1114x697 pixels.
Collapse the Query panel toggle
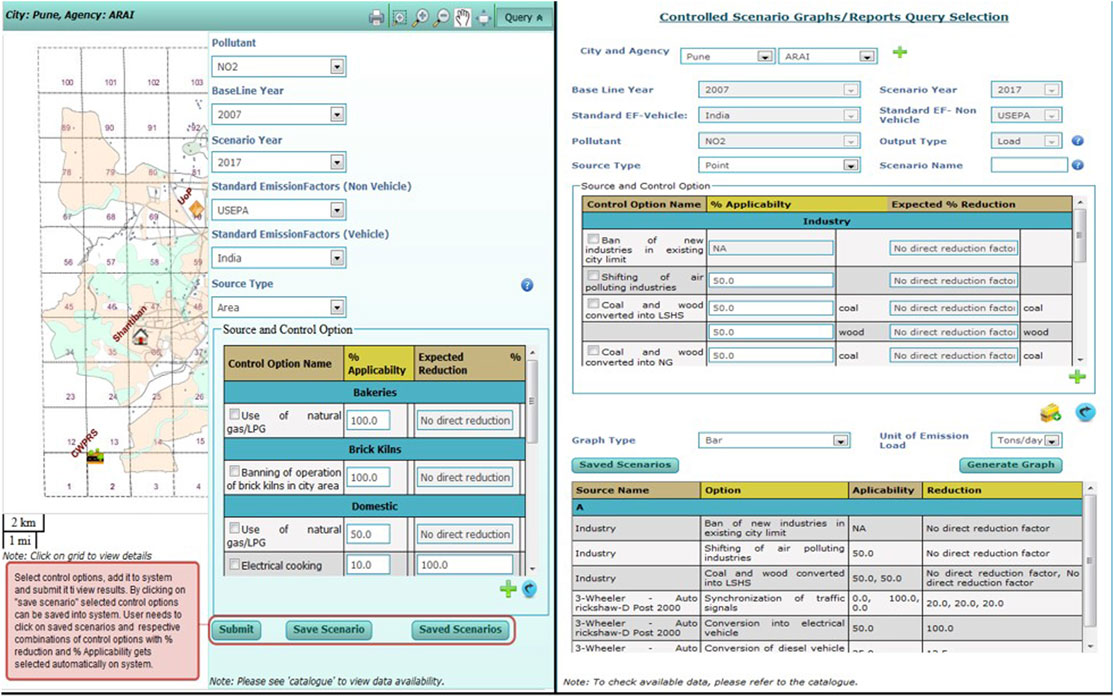tap(524, 18)
